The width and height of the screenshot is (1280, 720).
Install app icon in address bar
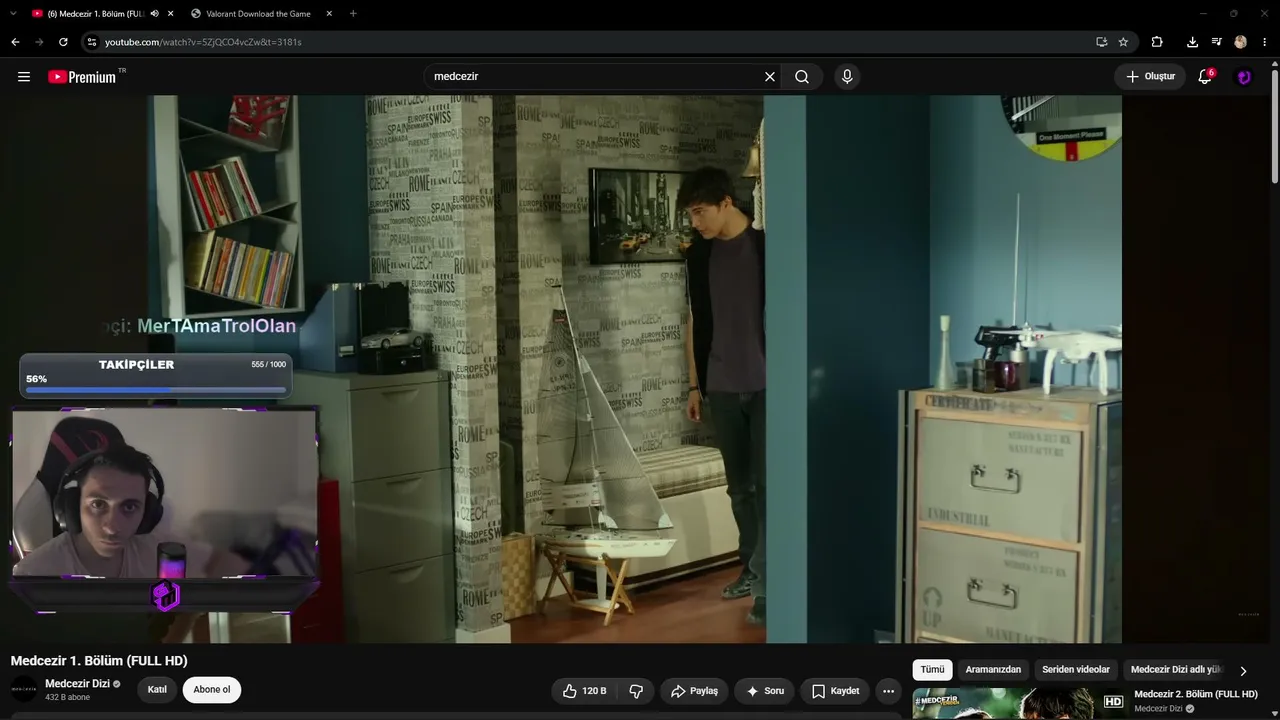coord(1101,42)
